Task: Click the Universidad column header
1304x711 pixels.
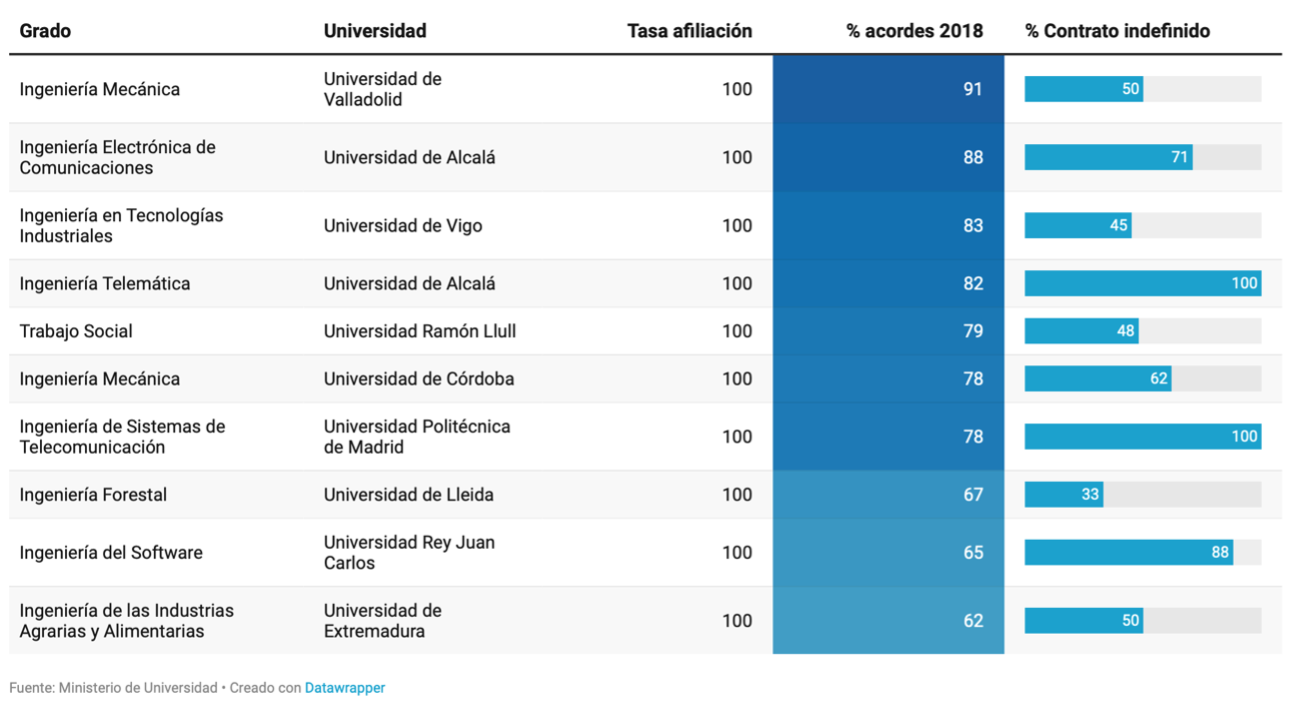Action: [x=375, y=31]
